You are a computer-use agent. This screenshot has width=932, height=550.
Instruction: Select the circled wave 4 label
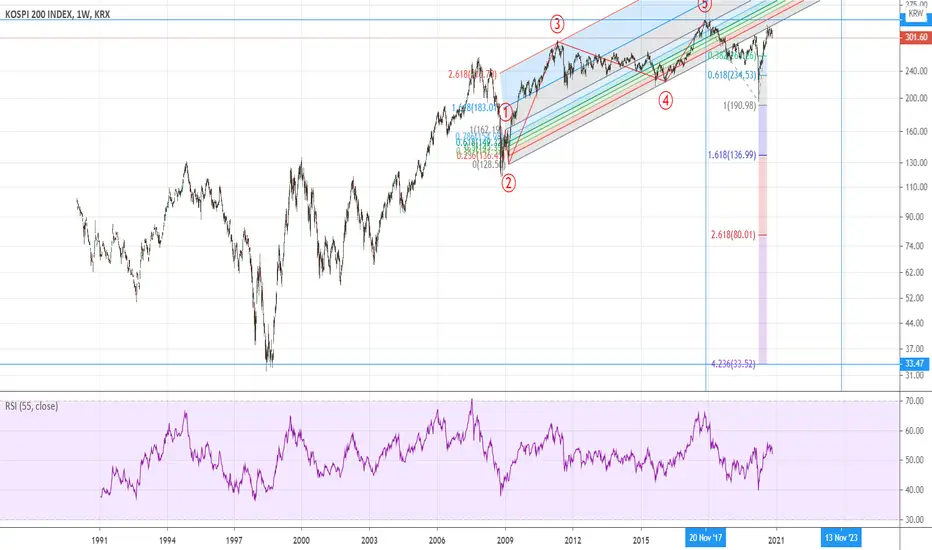pos(666,100)
